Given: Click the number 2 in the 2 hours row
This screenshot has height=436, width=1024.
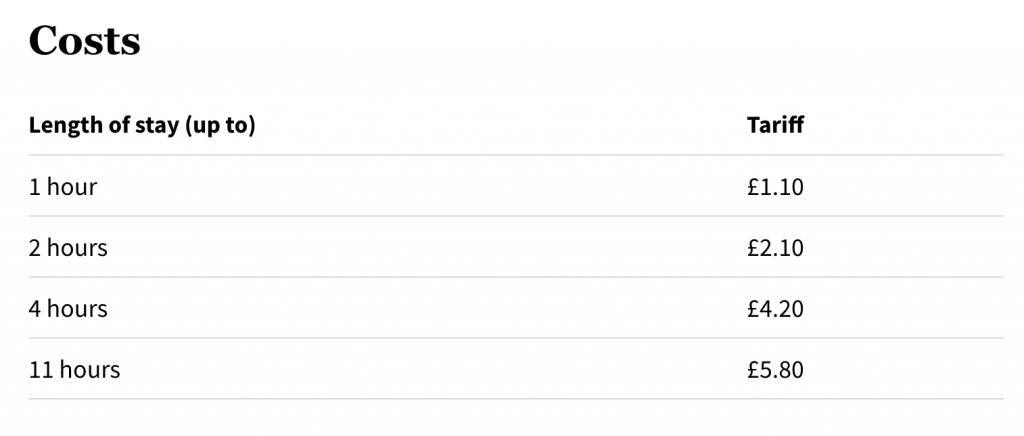Looking at the screenshot, I should [35, 248].
